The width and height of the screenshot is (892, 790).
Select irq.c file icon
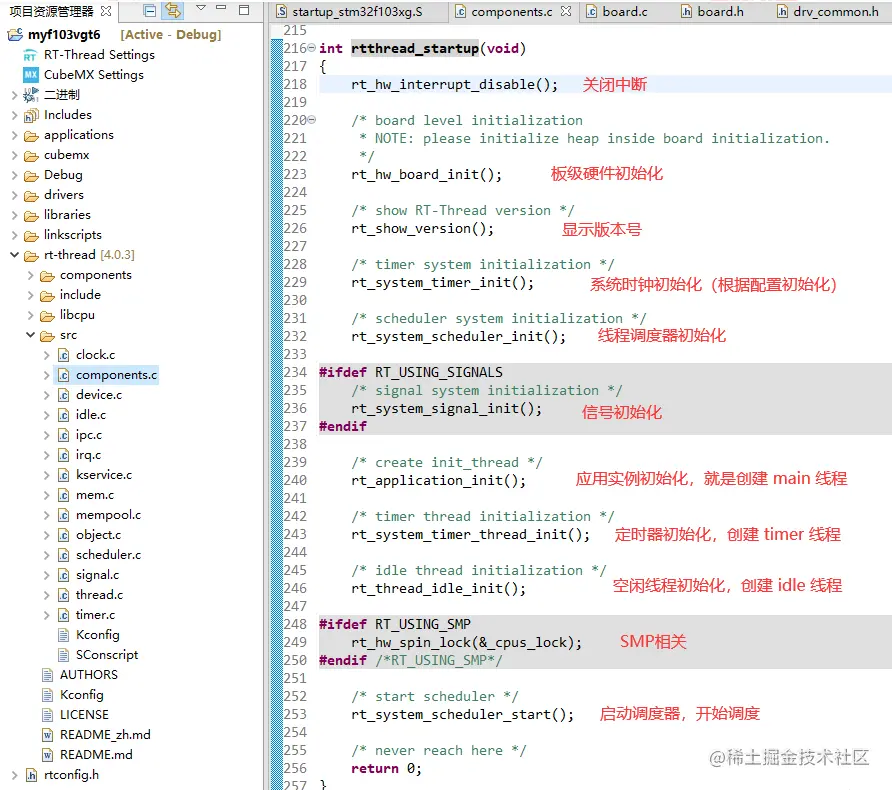(64, 456)
